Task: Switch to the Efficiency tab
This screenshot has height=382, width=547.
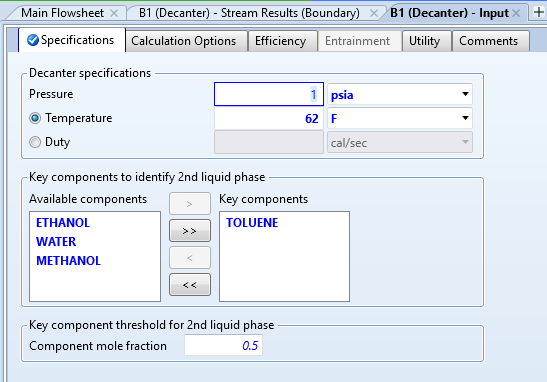Action: tap(283, 41)
